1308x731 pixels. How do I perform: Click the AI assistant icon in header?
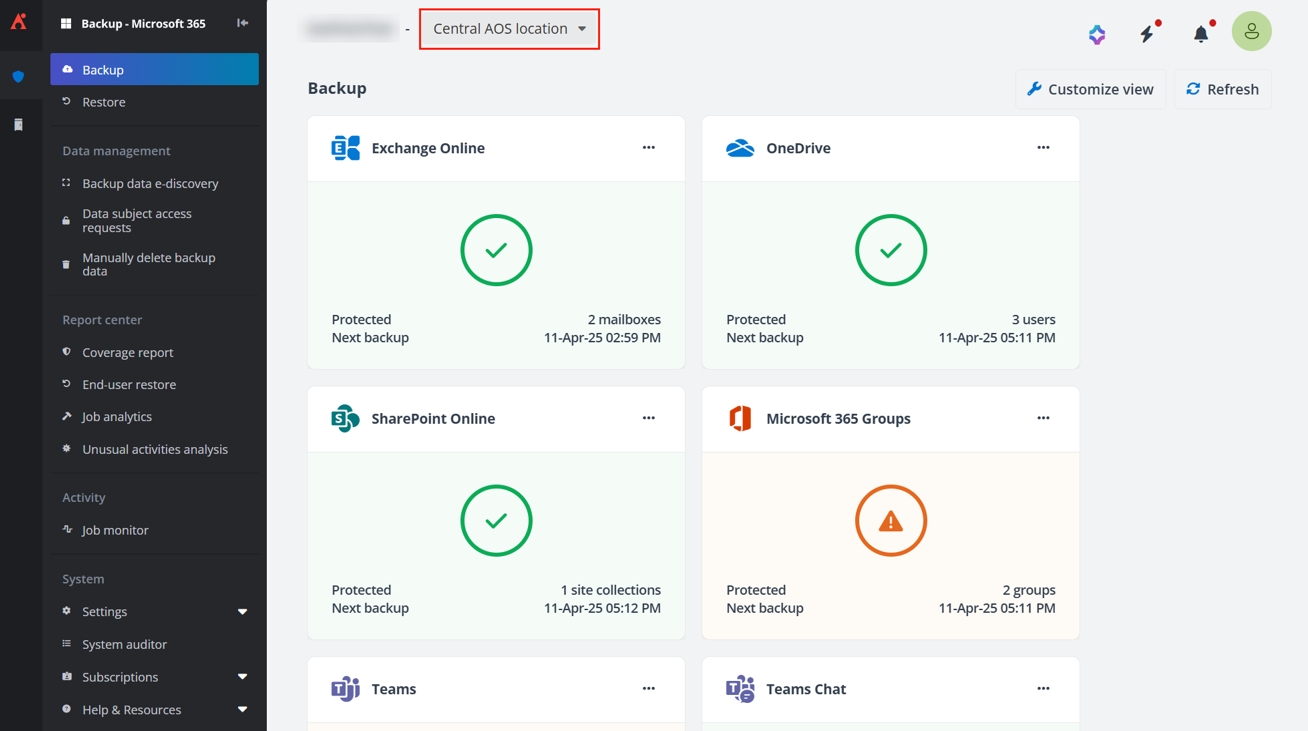[1097, 34]
